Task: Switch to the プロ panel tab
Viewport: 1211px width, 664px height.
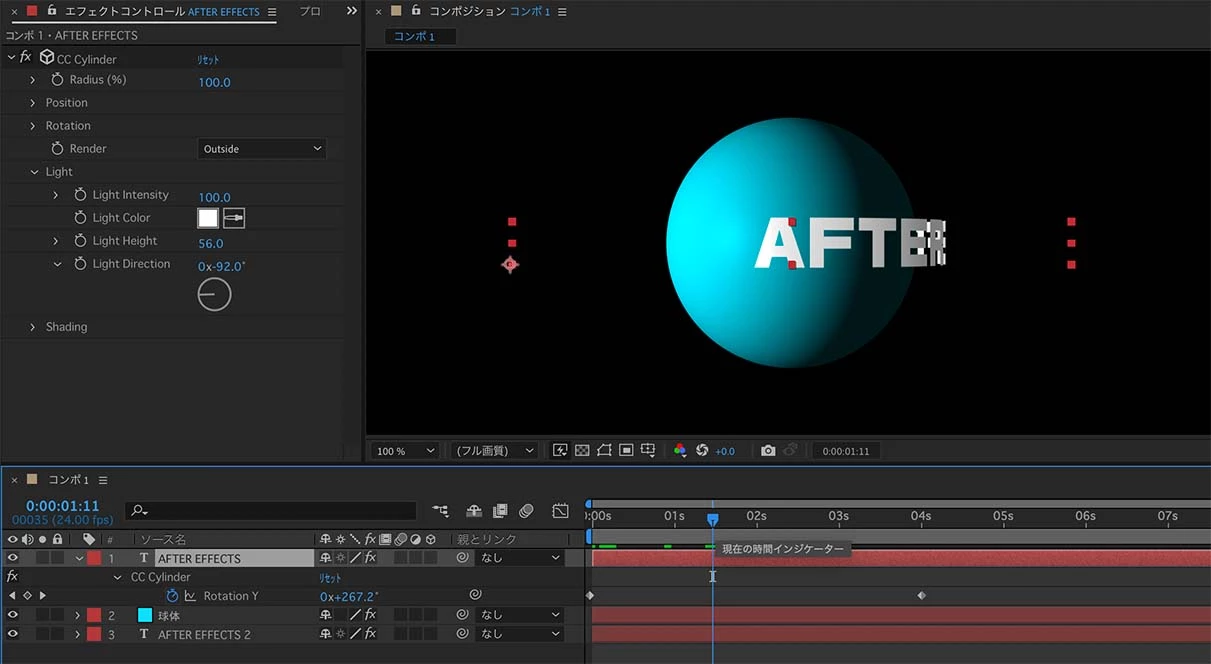Action: pyautogui.click(x=310, y=11)
